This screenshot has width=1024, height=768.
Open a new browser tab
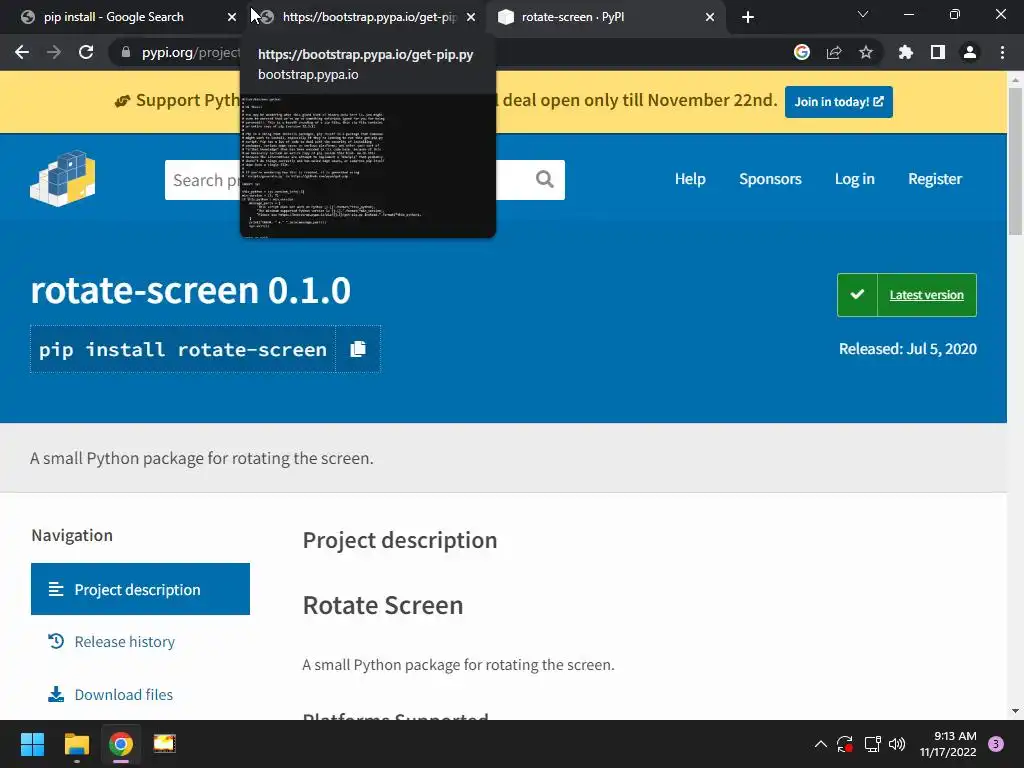(x=748, y=17)
